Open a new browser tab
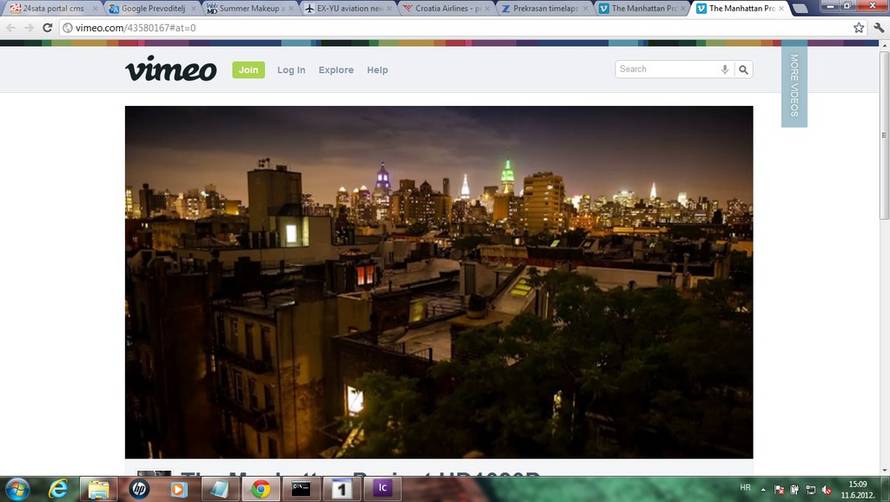 coord(800,9)
